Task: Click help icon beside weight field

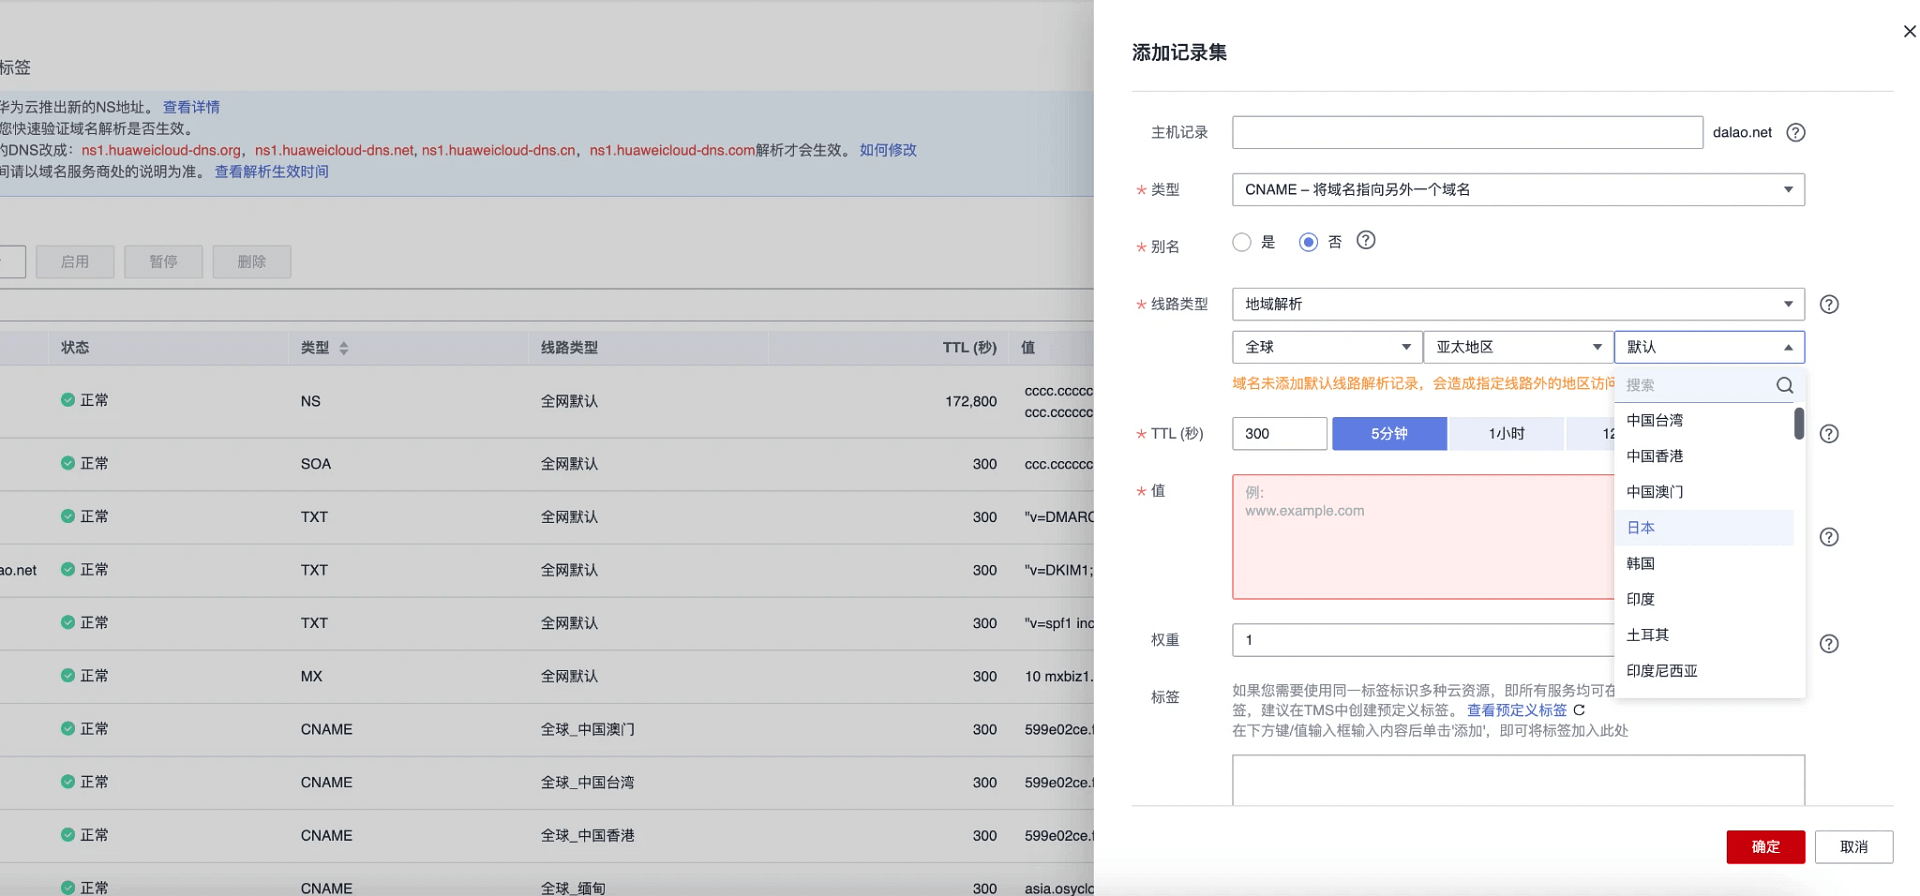Action: pos(1828,643)
